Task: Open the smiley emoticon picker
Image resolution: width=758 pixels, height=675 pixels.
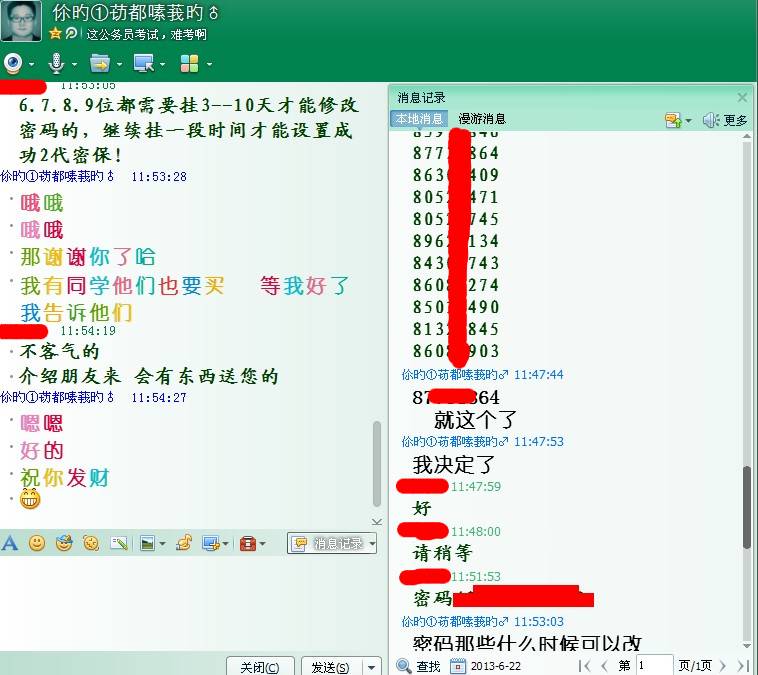Action: (x=37, y=543)
